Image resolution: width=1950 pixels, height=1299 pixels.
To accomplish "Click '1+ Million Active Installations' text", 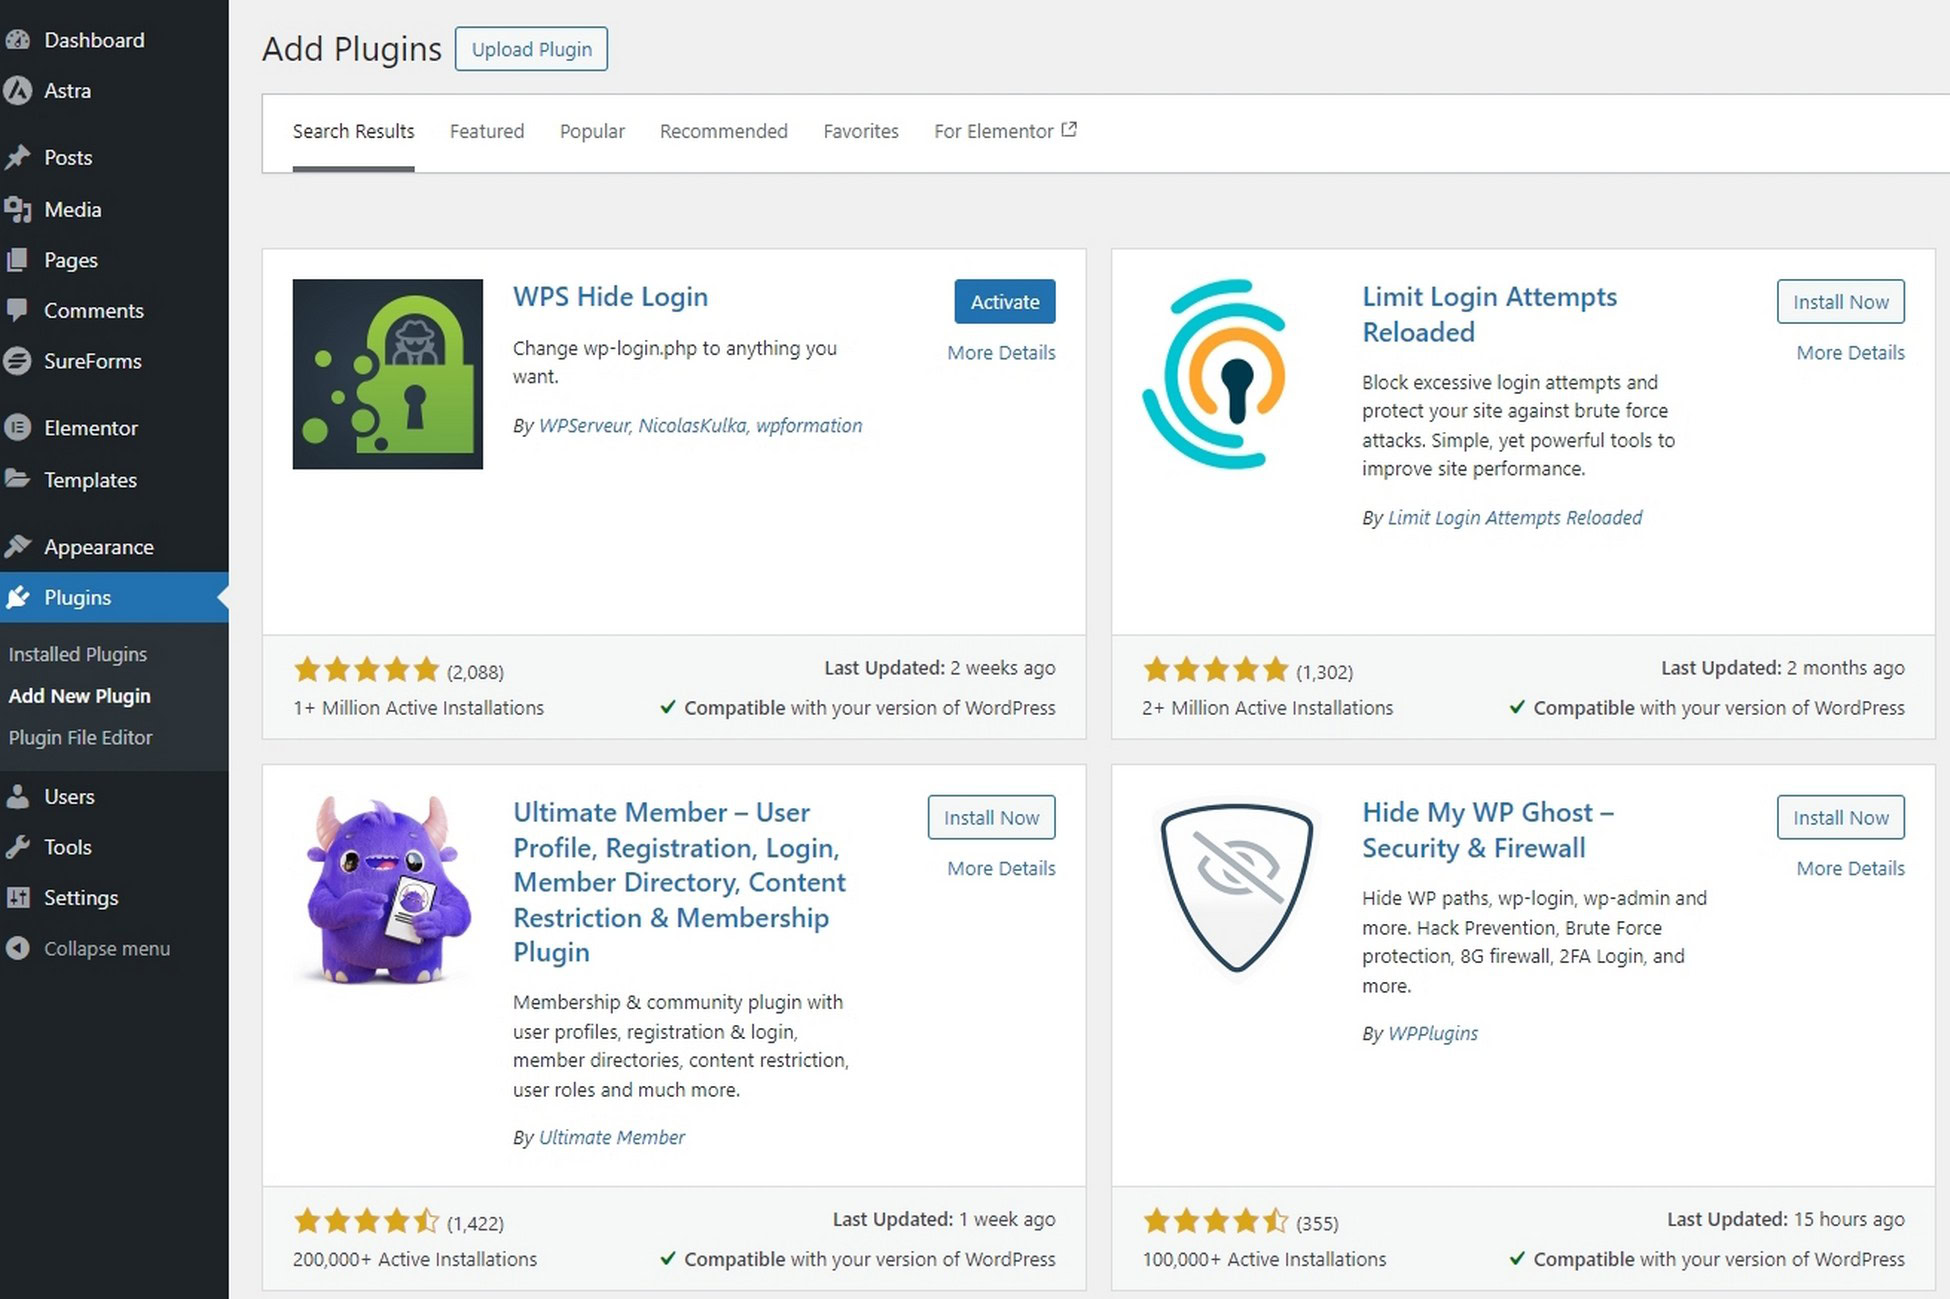I will (418, 708).
